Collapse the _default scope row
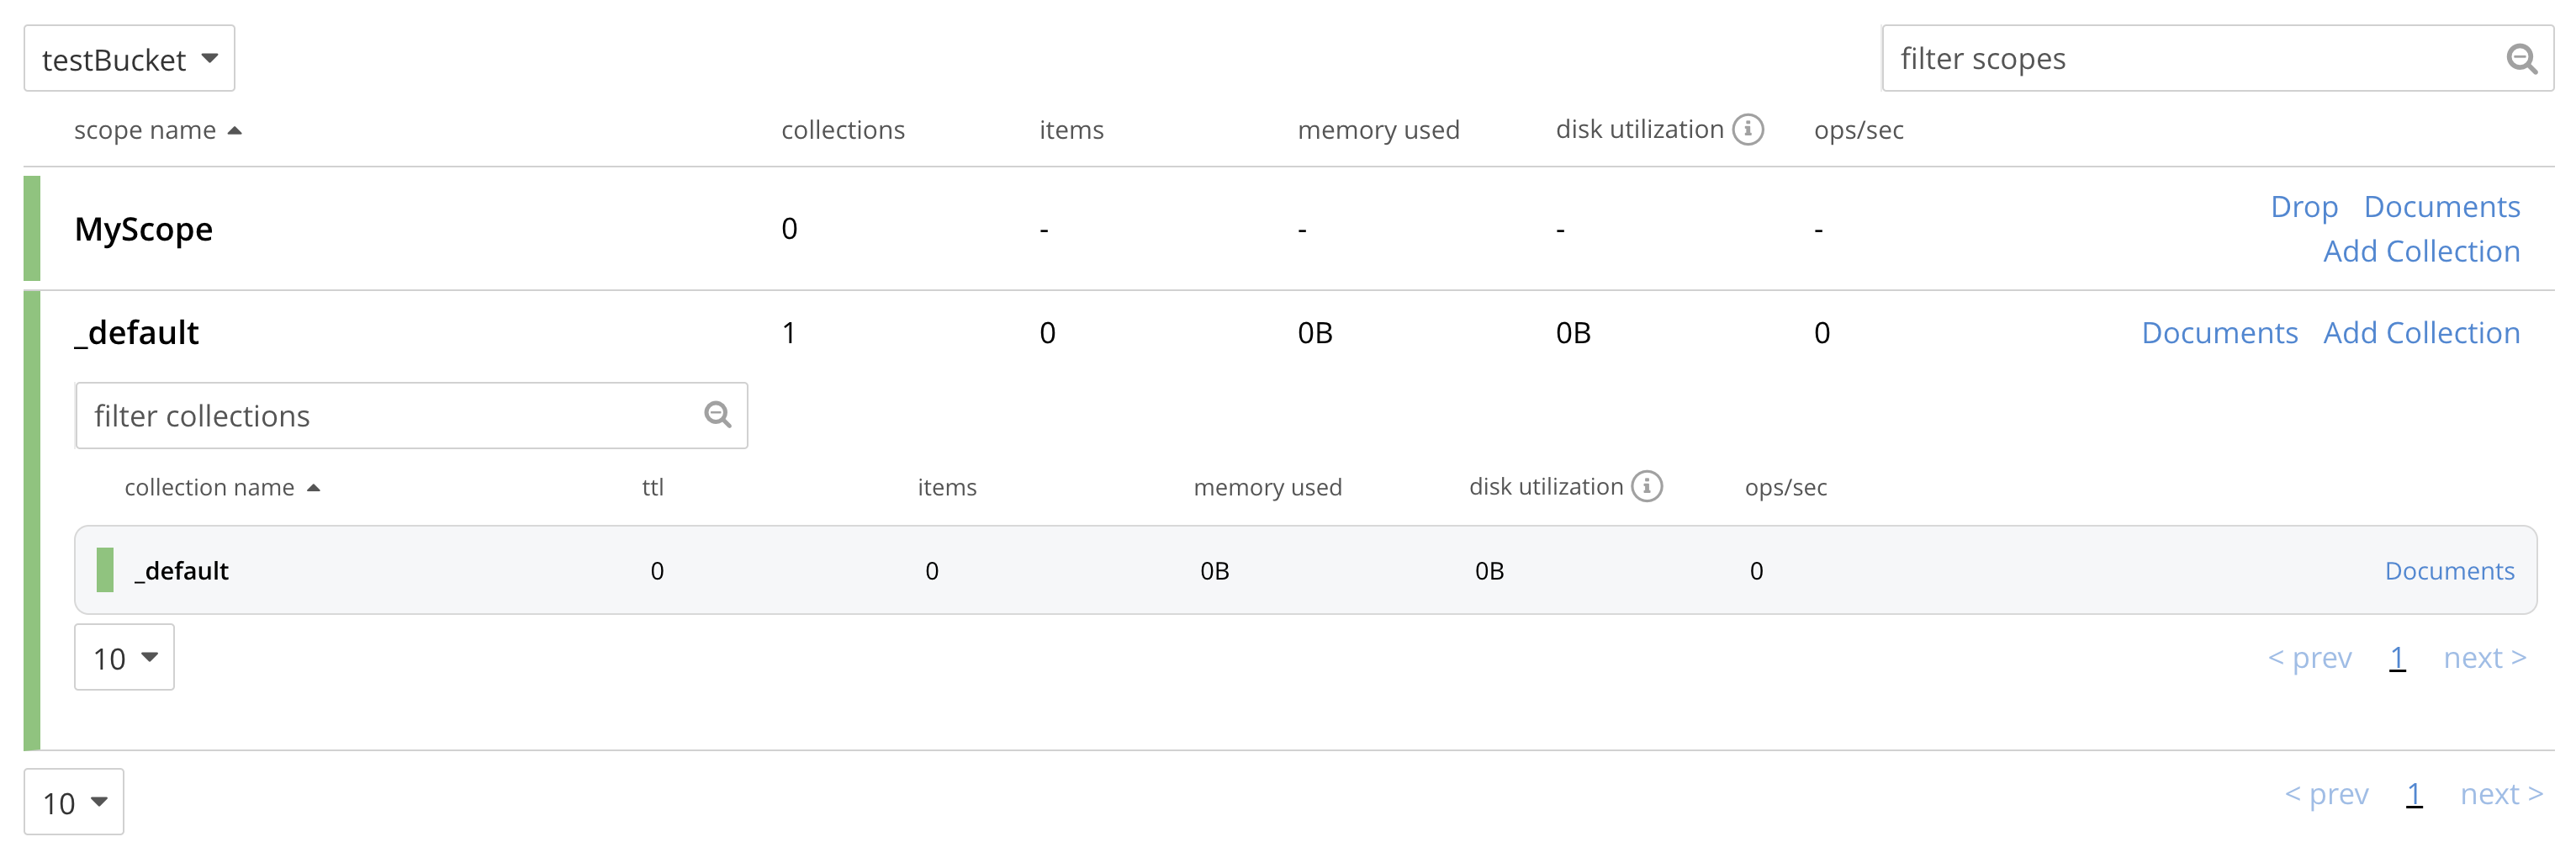 (x=137, y=333)
